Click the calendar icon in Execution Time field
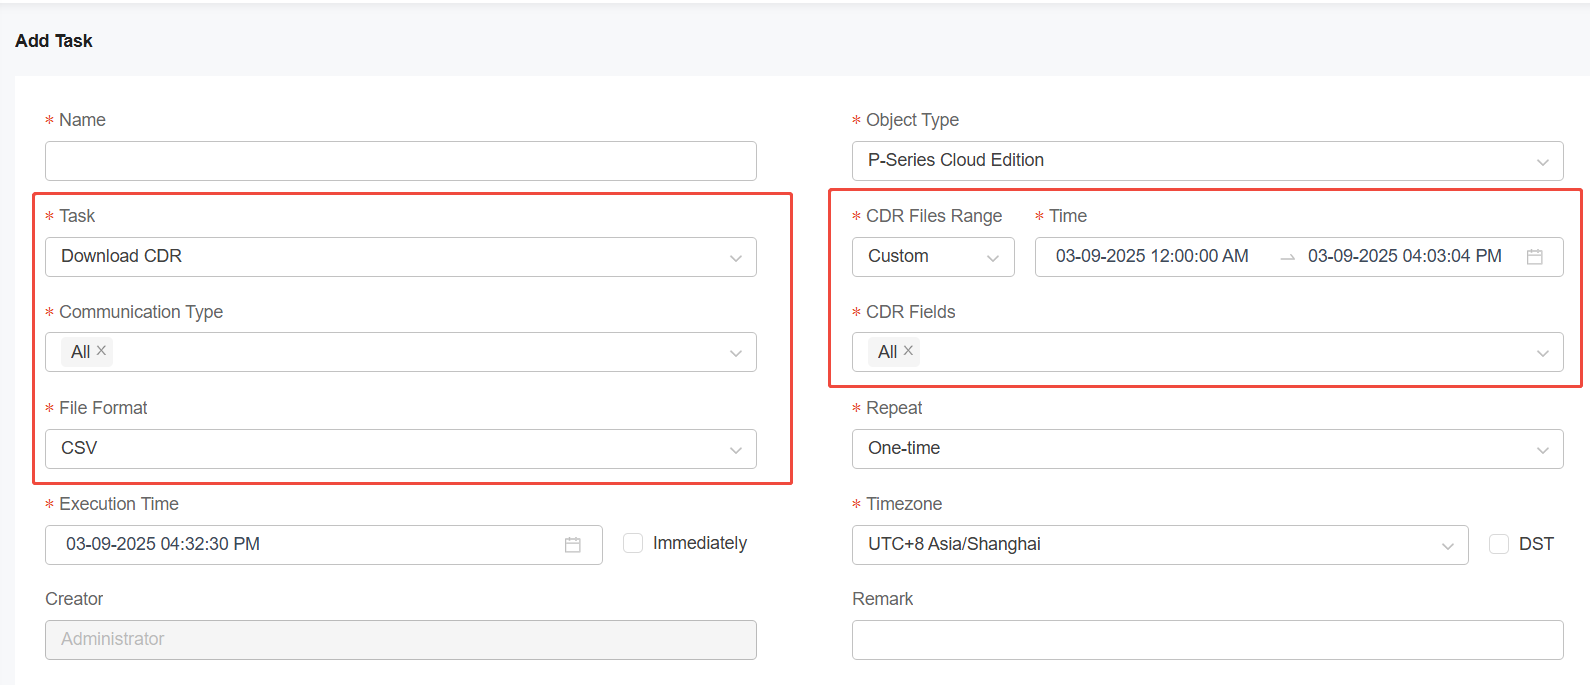 tap(573, 545)
